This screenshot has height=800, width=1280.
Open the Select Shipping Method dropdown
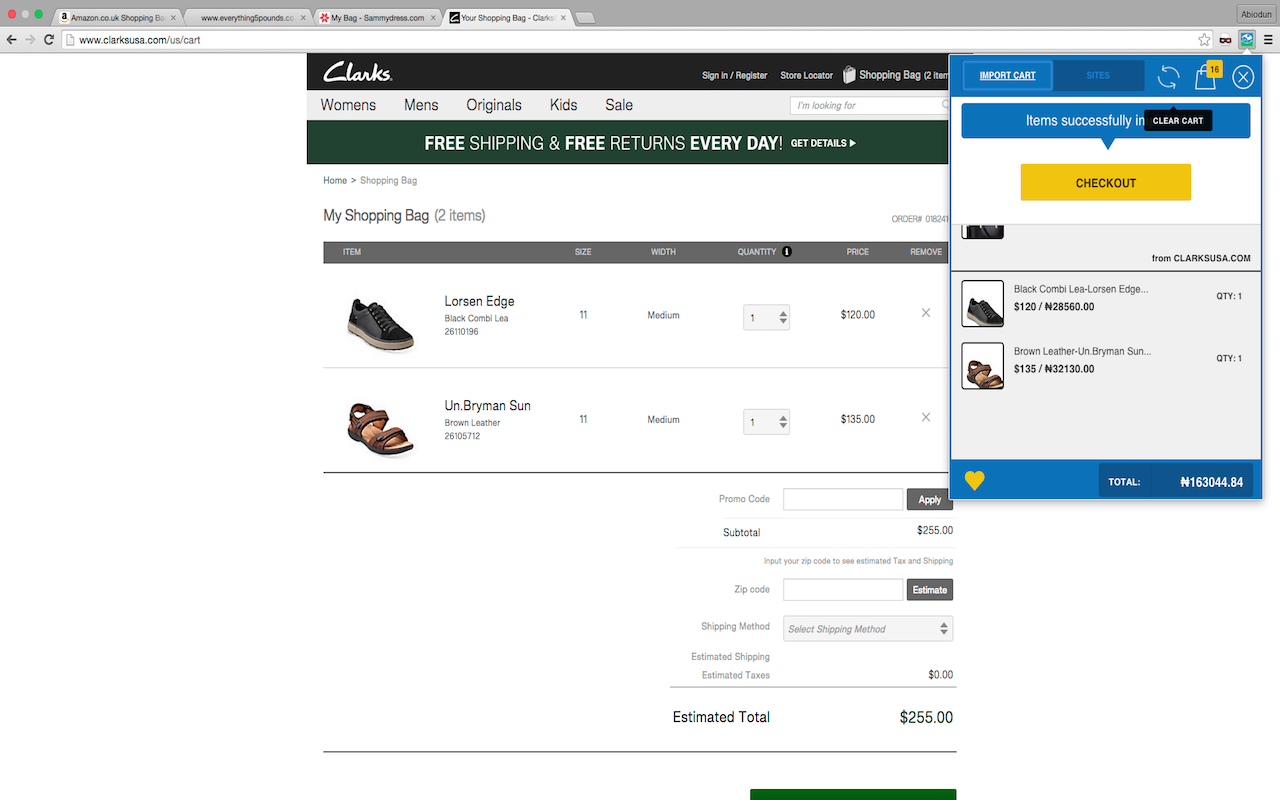868,629
